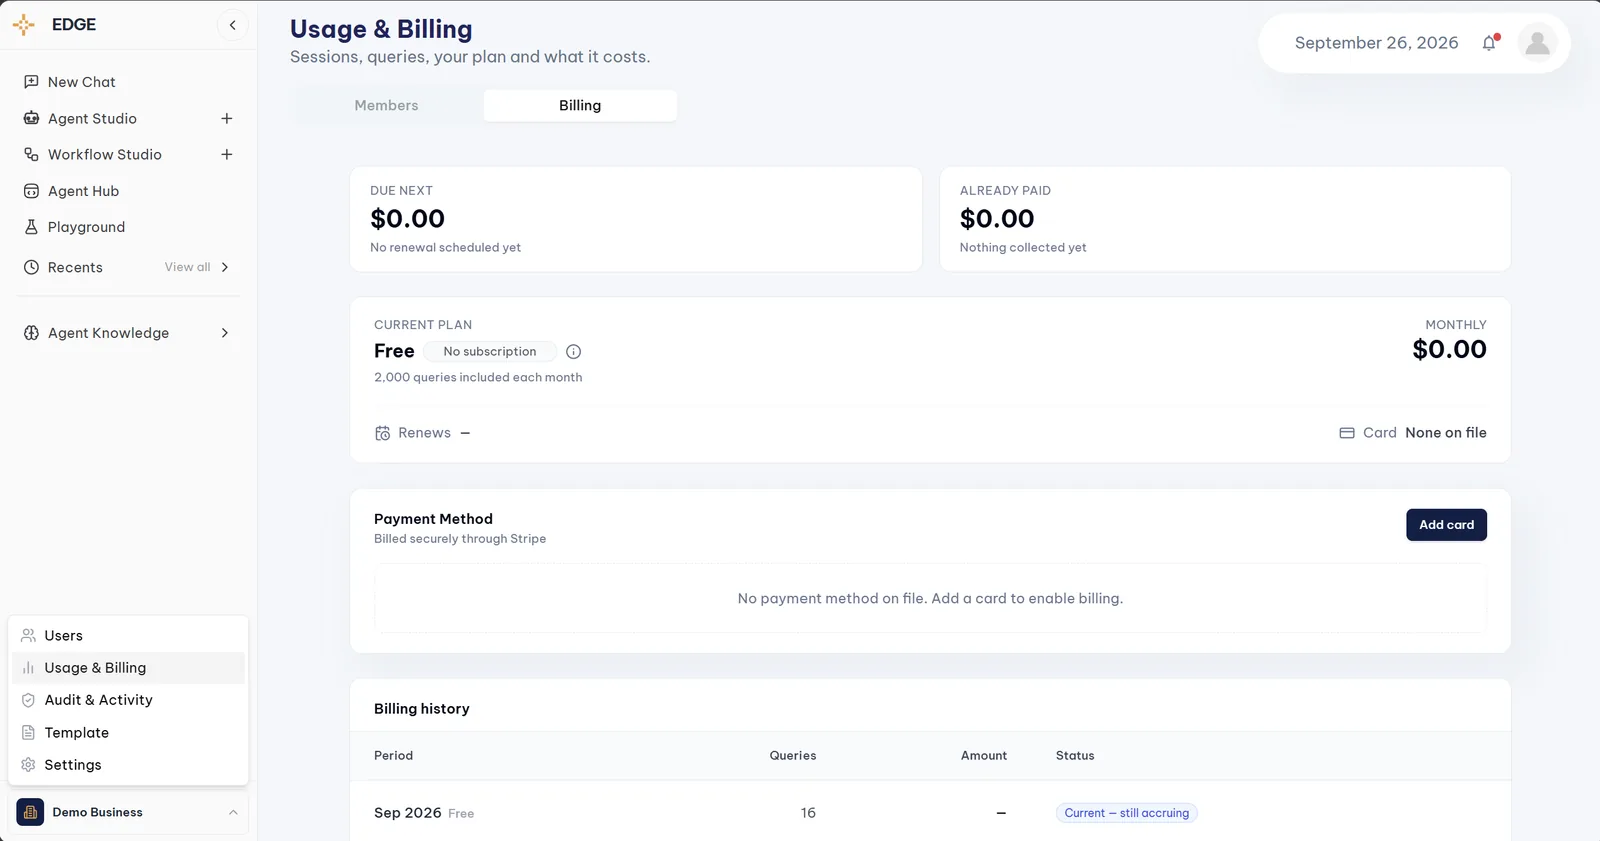Click the Current – still accruing status badge
The width and height of the screenshot is (1600, 841).
(x=1127, y=813)
